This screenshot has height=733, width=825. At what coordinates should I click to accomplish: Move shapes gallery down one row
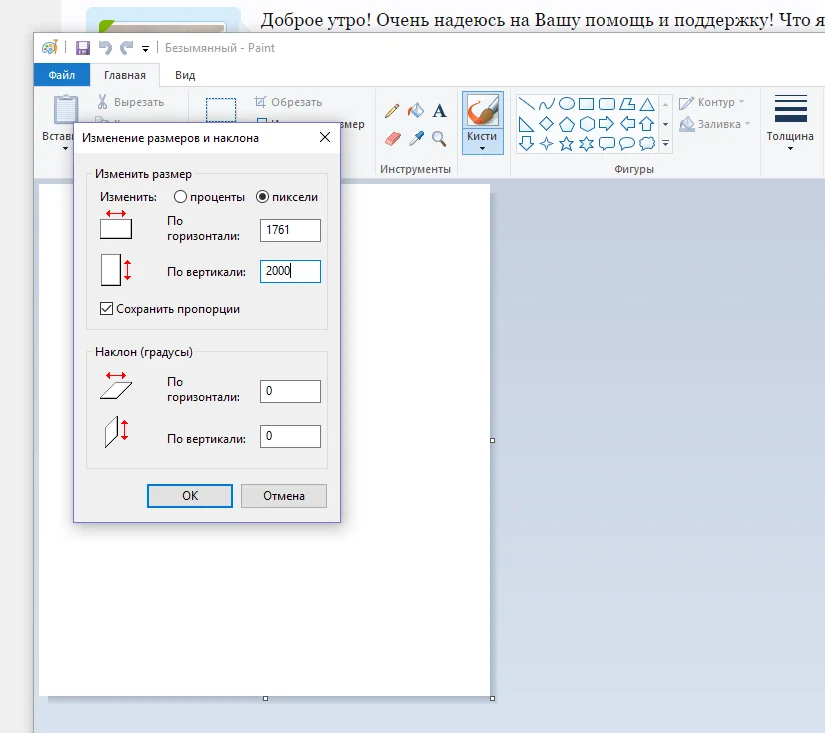665,124
